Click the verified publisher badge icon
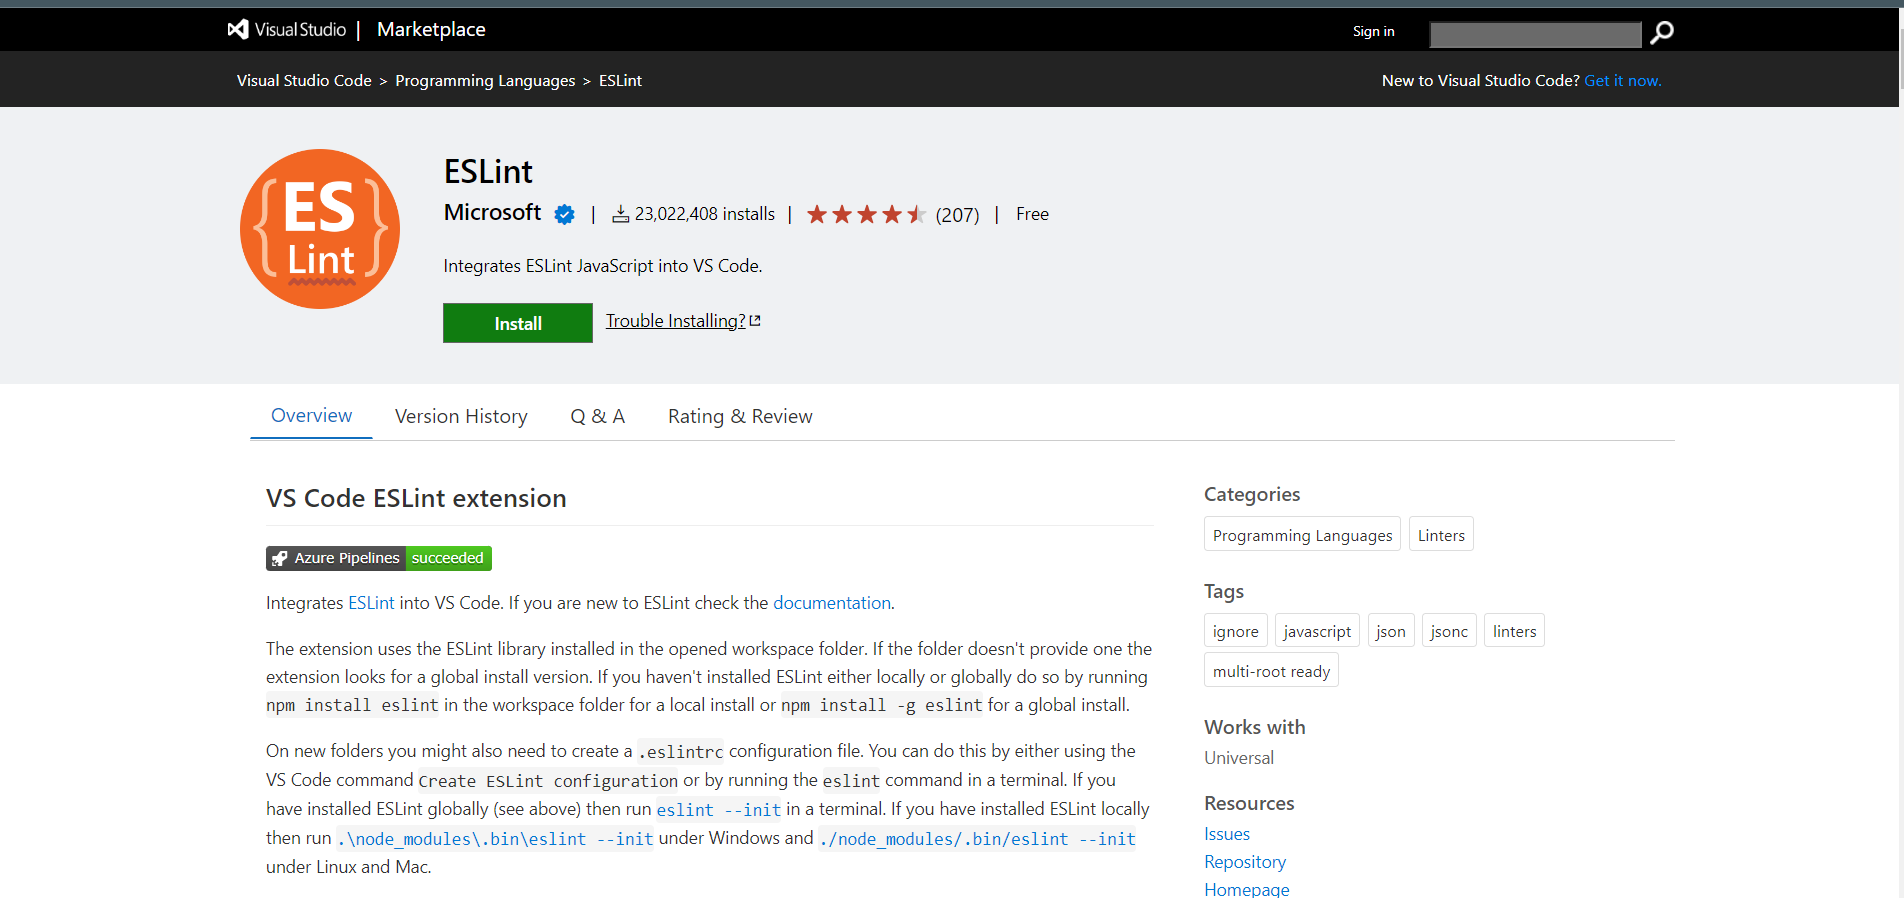 tap(565, 214)
